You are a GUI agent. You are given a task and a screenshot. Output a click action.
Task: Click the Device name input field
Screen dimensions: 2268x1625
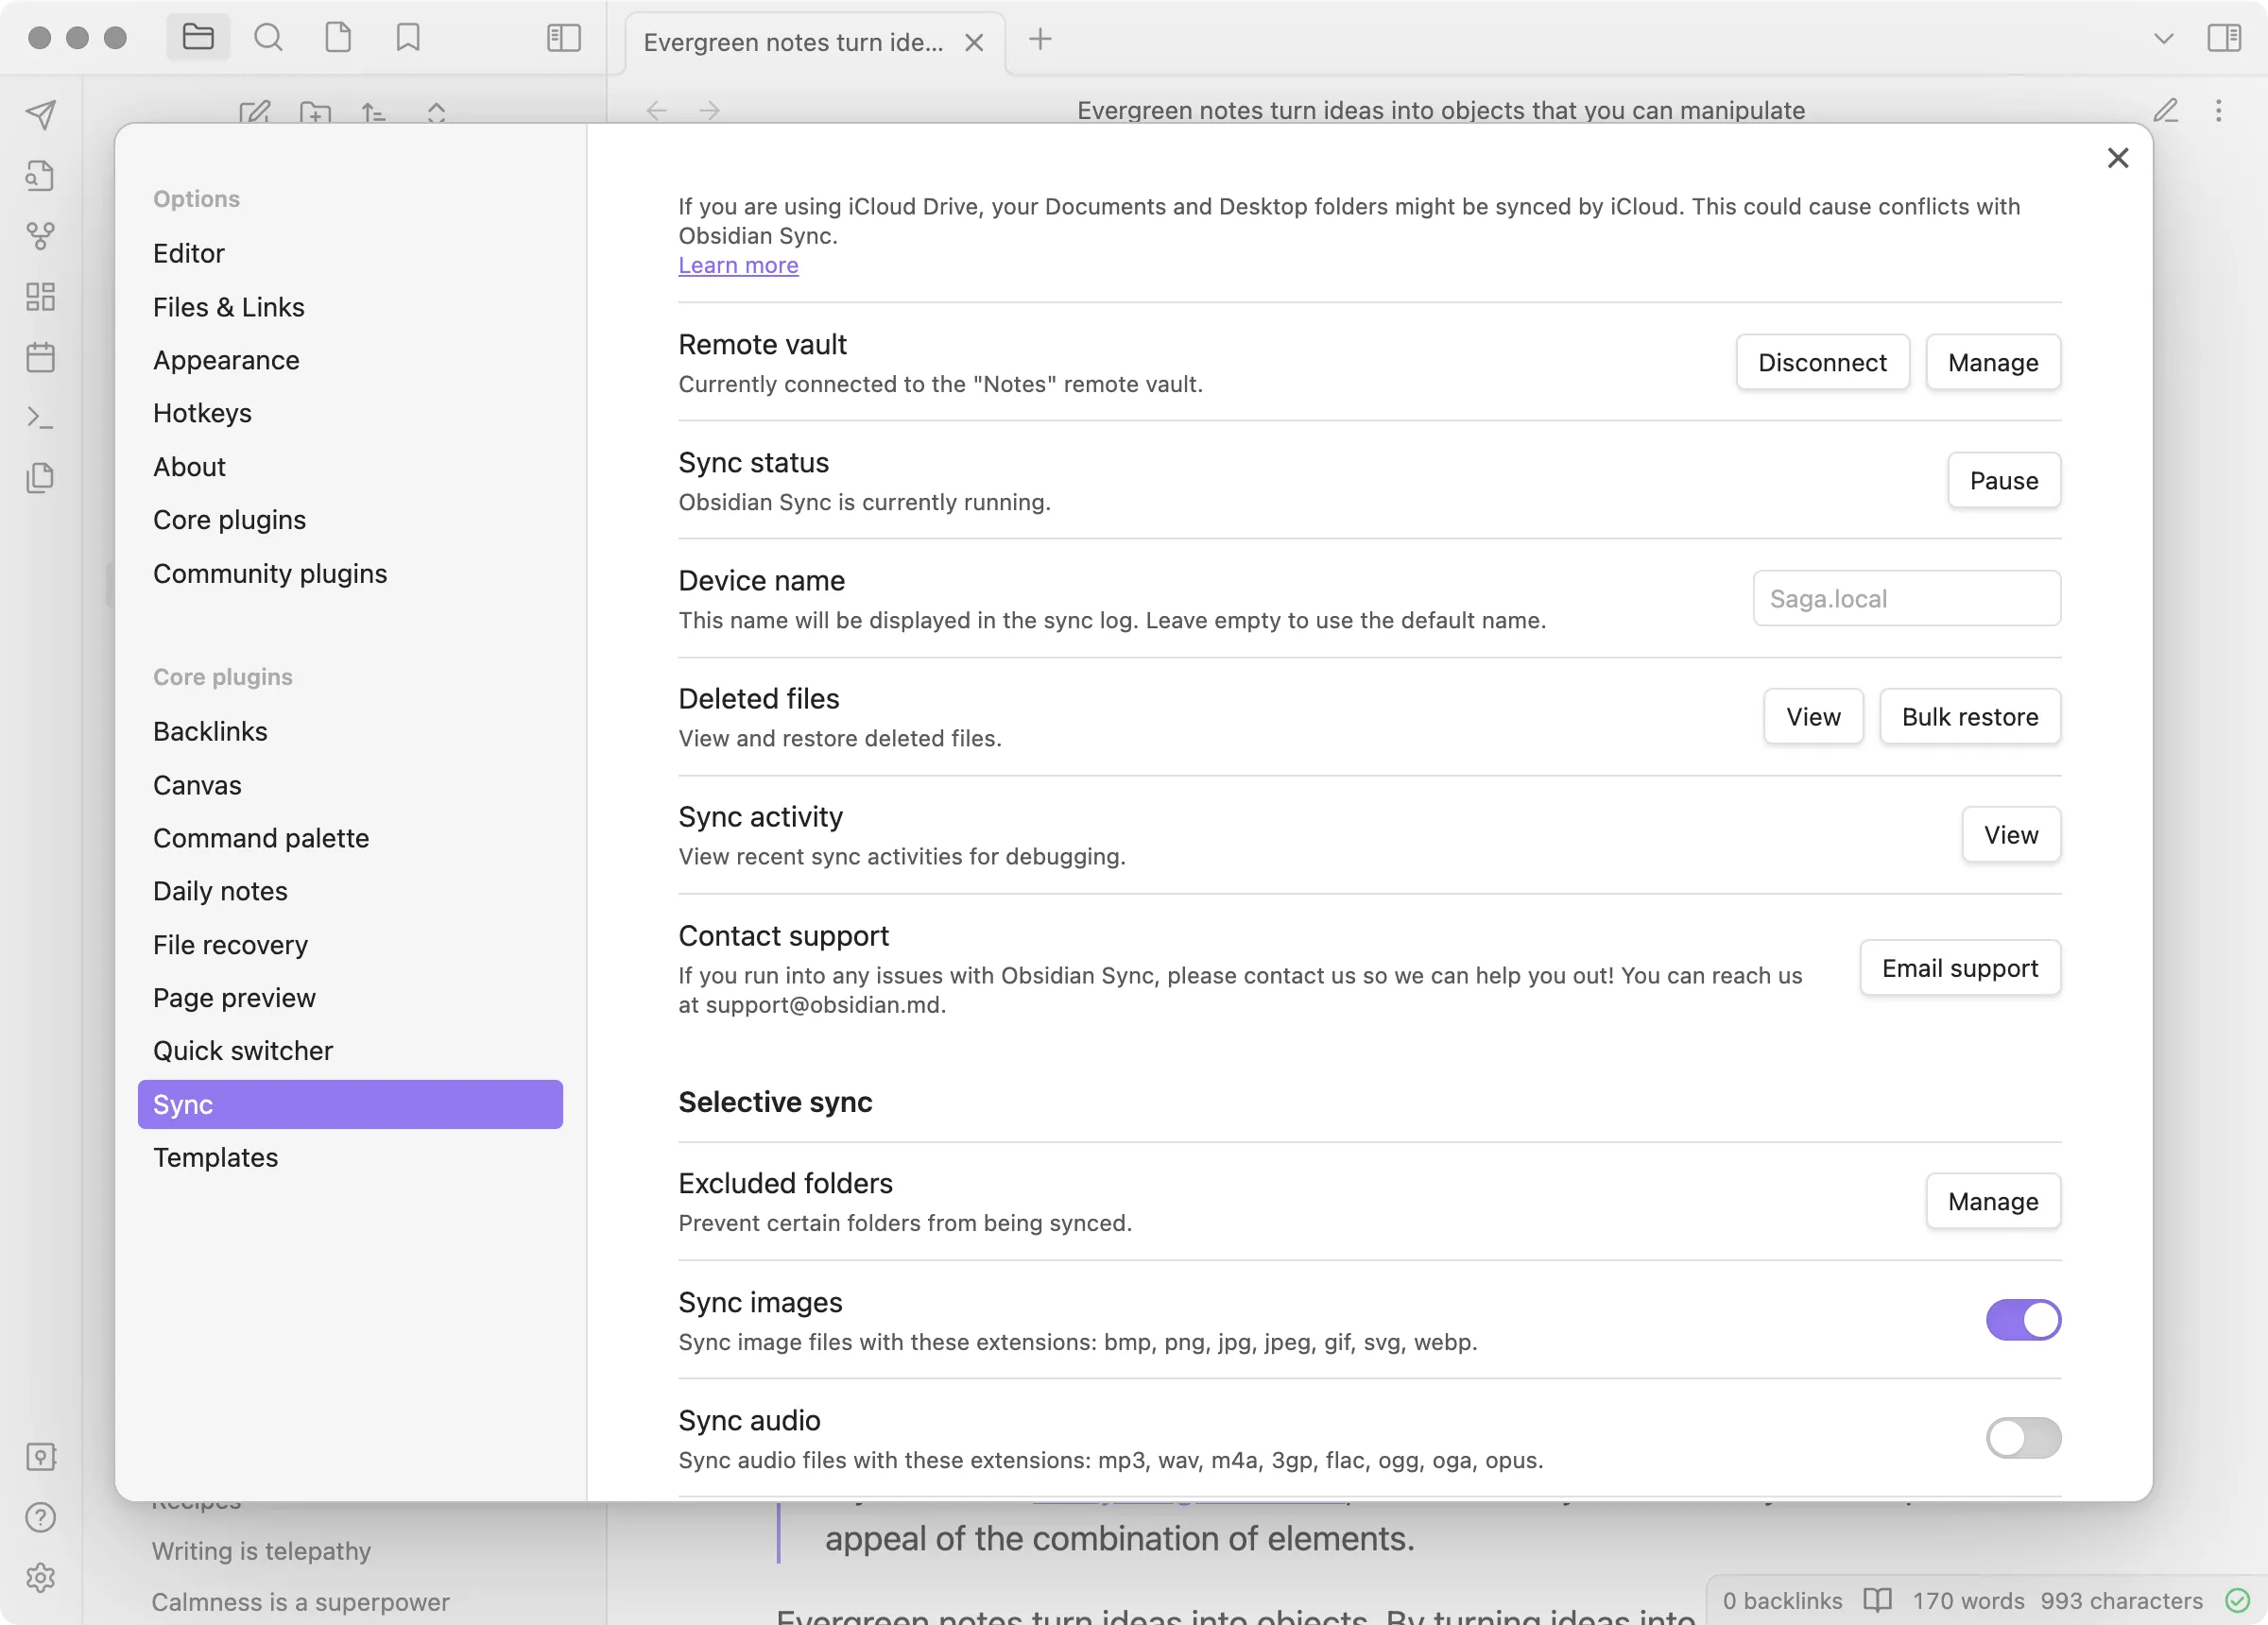[1906, 598]
